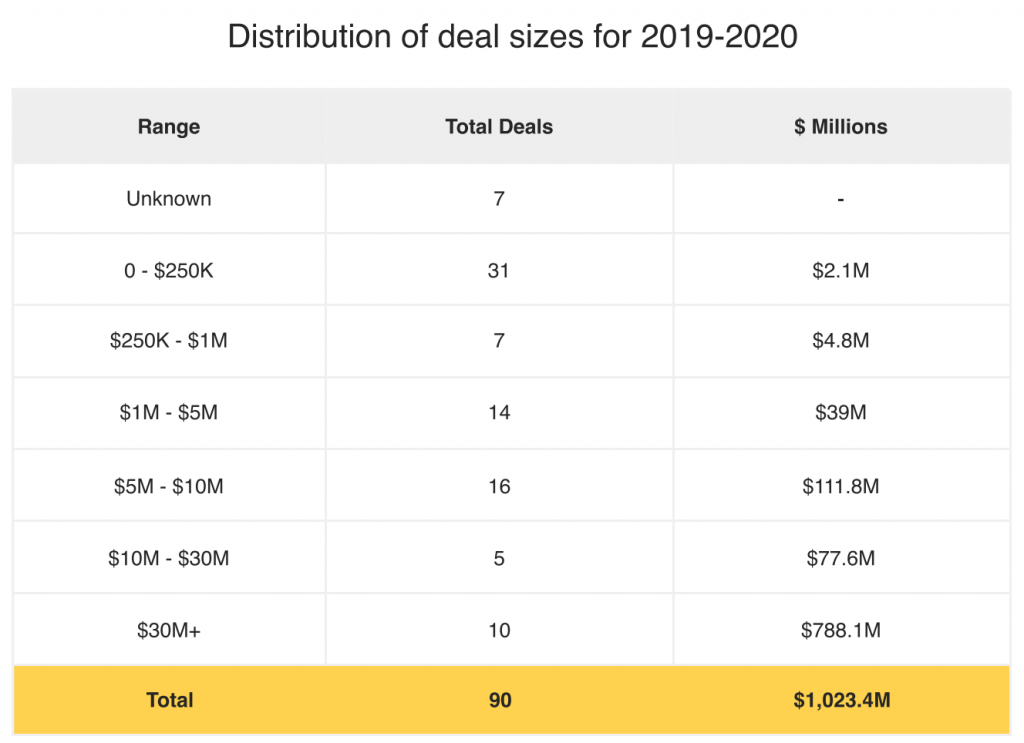Select the $1M - $5M range cell
Viewport: 1024px width, 743px height.
(x=169, y=413)
